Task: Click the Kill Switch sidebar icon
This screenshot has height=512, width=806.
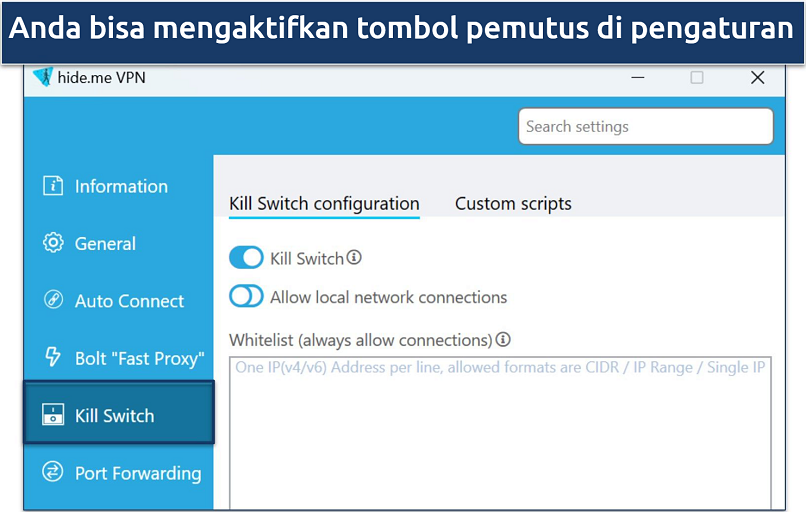Action: click(53, 415)
